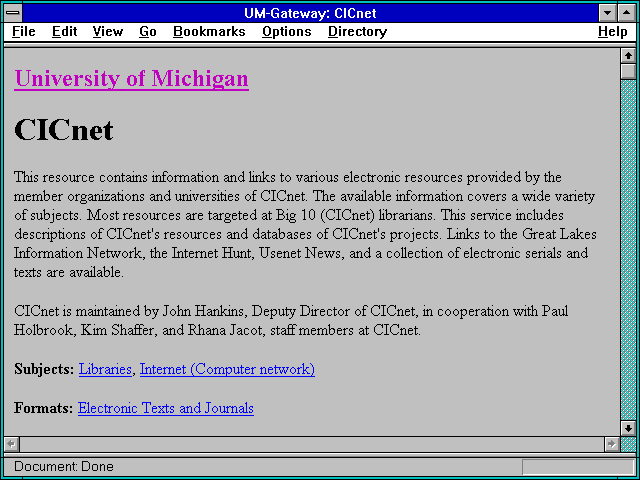Click the horizontal scrollbar left arrow

(11, 444)
